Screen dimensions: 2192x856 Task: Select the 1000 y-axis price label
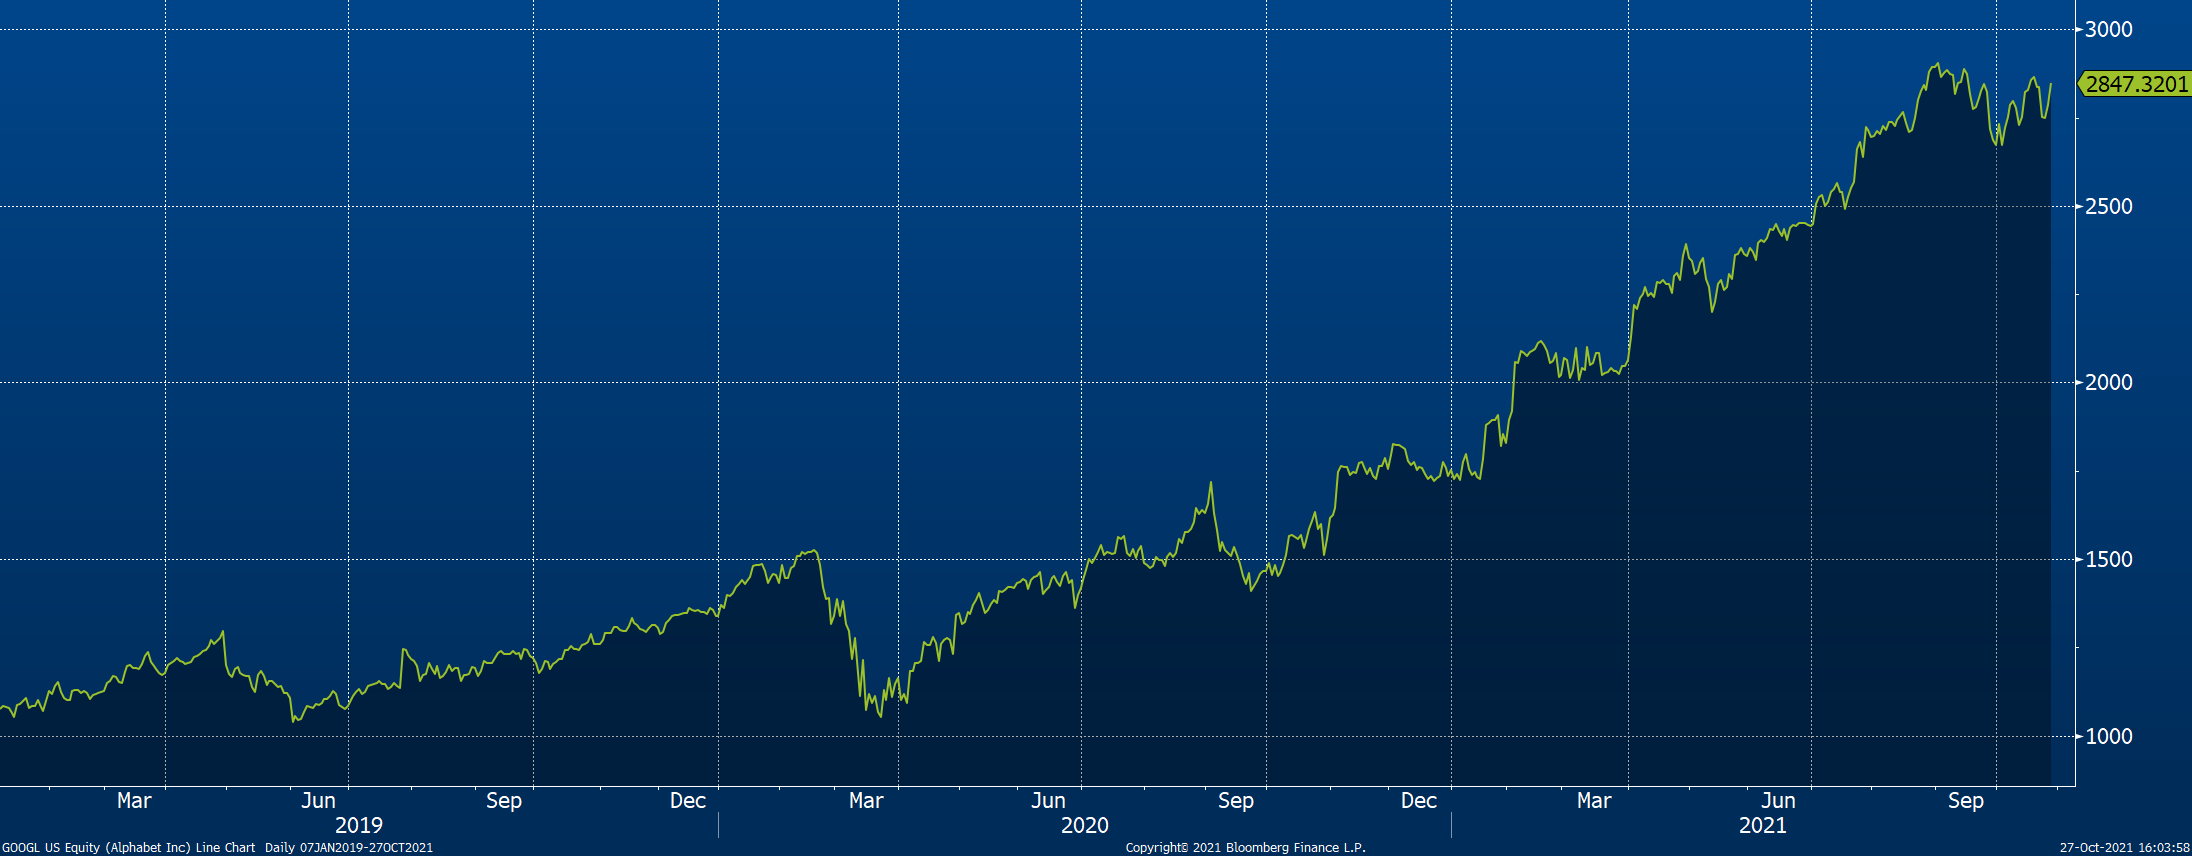2109,736
